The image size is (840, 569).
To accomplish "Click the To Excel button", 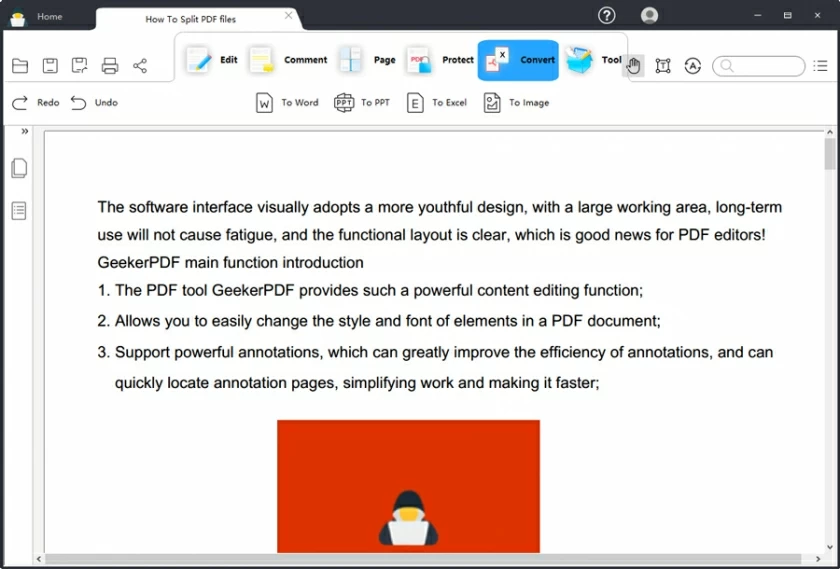I will (437, 102).
